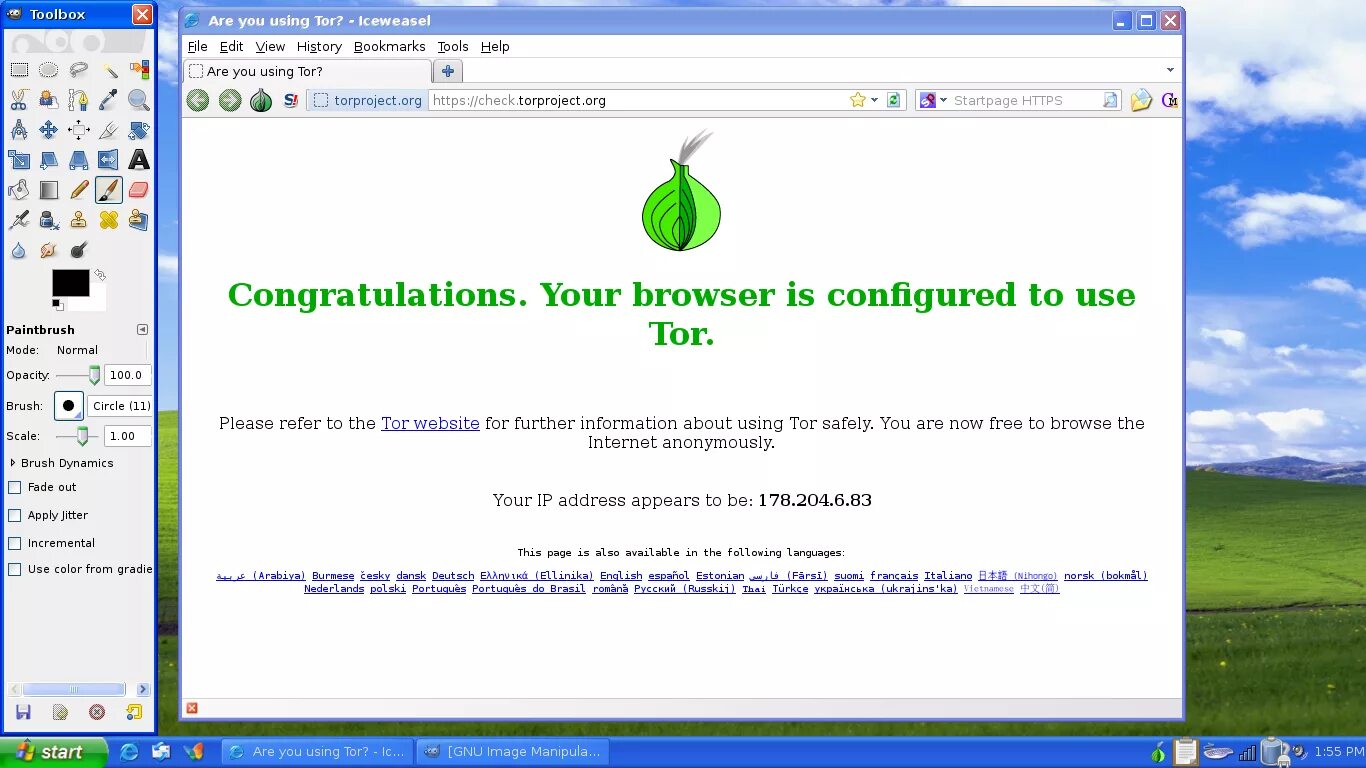Enable the Fade out checkbox
The height and width of the screenshot is (768, 1366).
click(x=15, y=488)
